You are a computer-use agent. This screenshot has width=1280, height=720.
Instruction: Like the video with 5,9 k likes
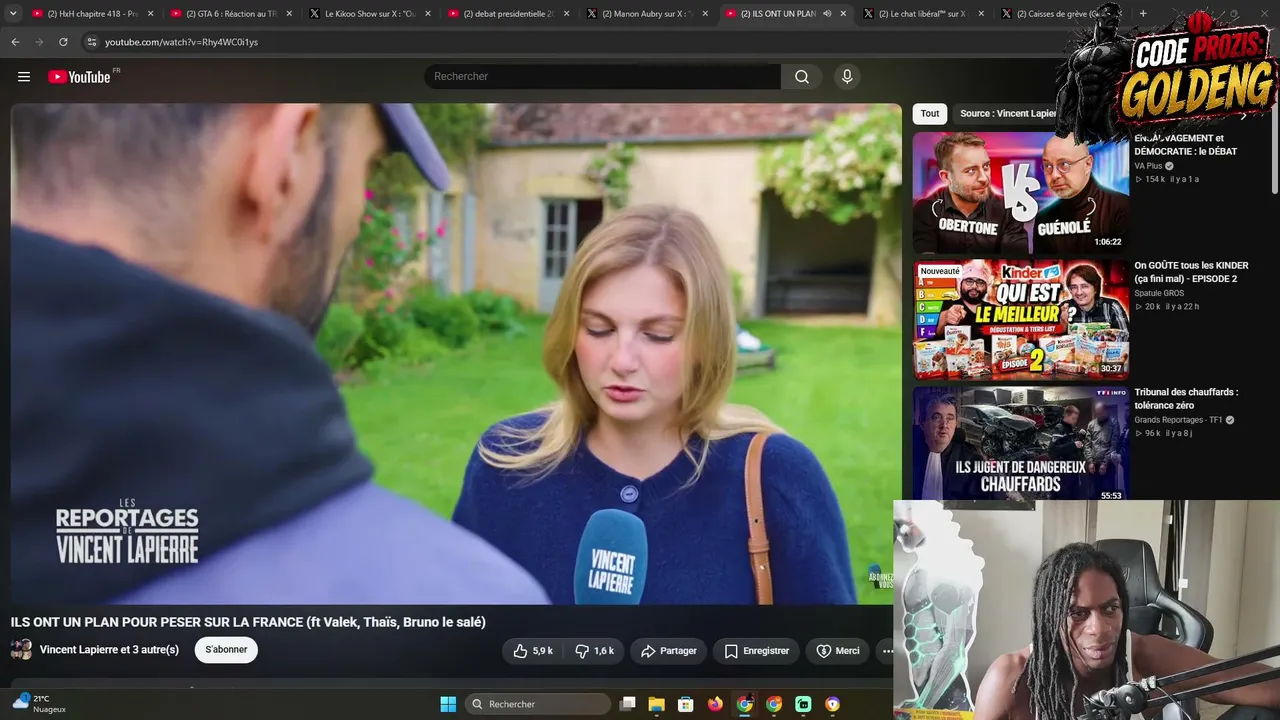[533, 651]
